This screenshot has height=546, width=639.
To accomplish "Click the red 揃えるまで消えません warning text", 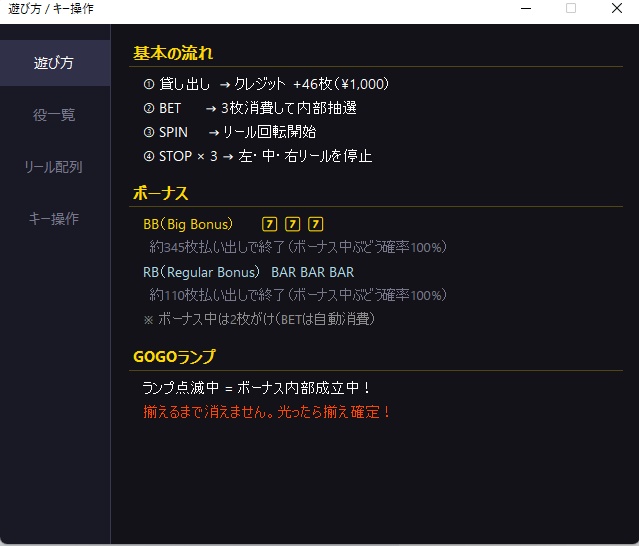I will pyautogui.click(x=267, y=412).
